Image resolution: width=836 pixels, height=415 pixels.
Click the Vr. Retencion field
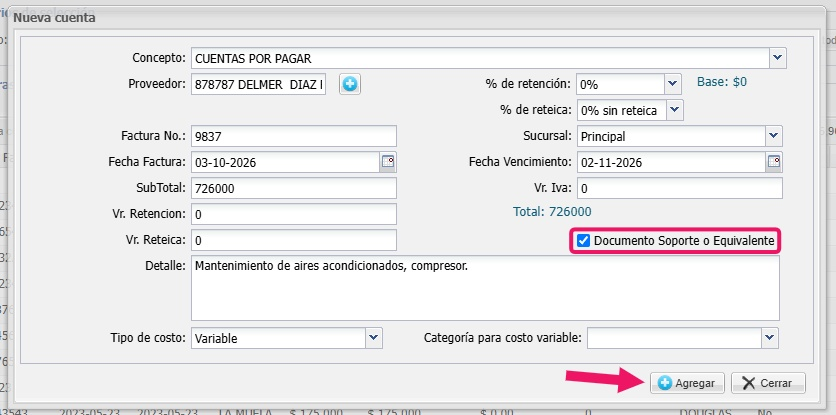(294, 214)
